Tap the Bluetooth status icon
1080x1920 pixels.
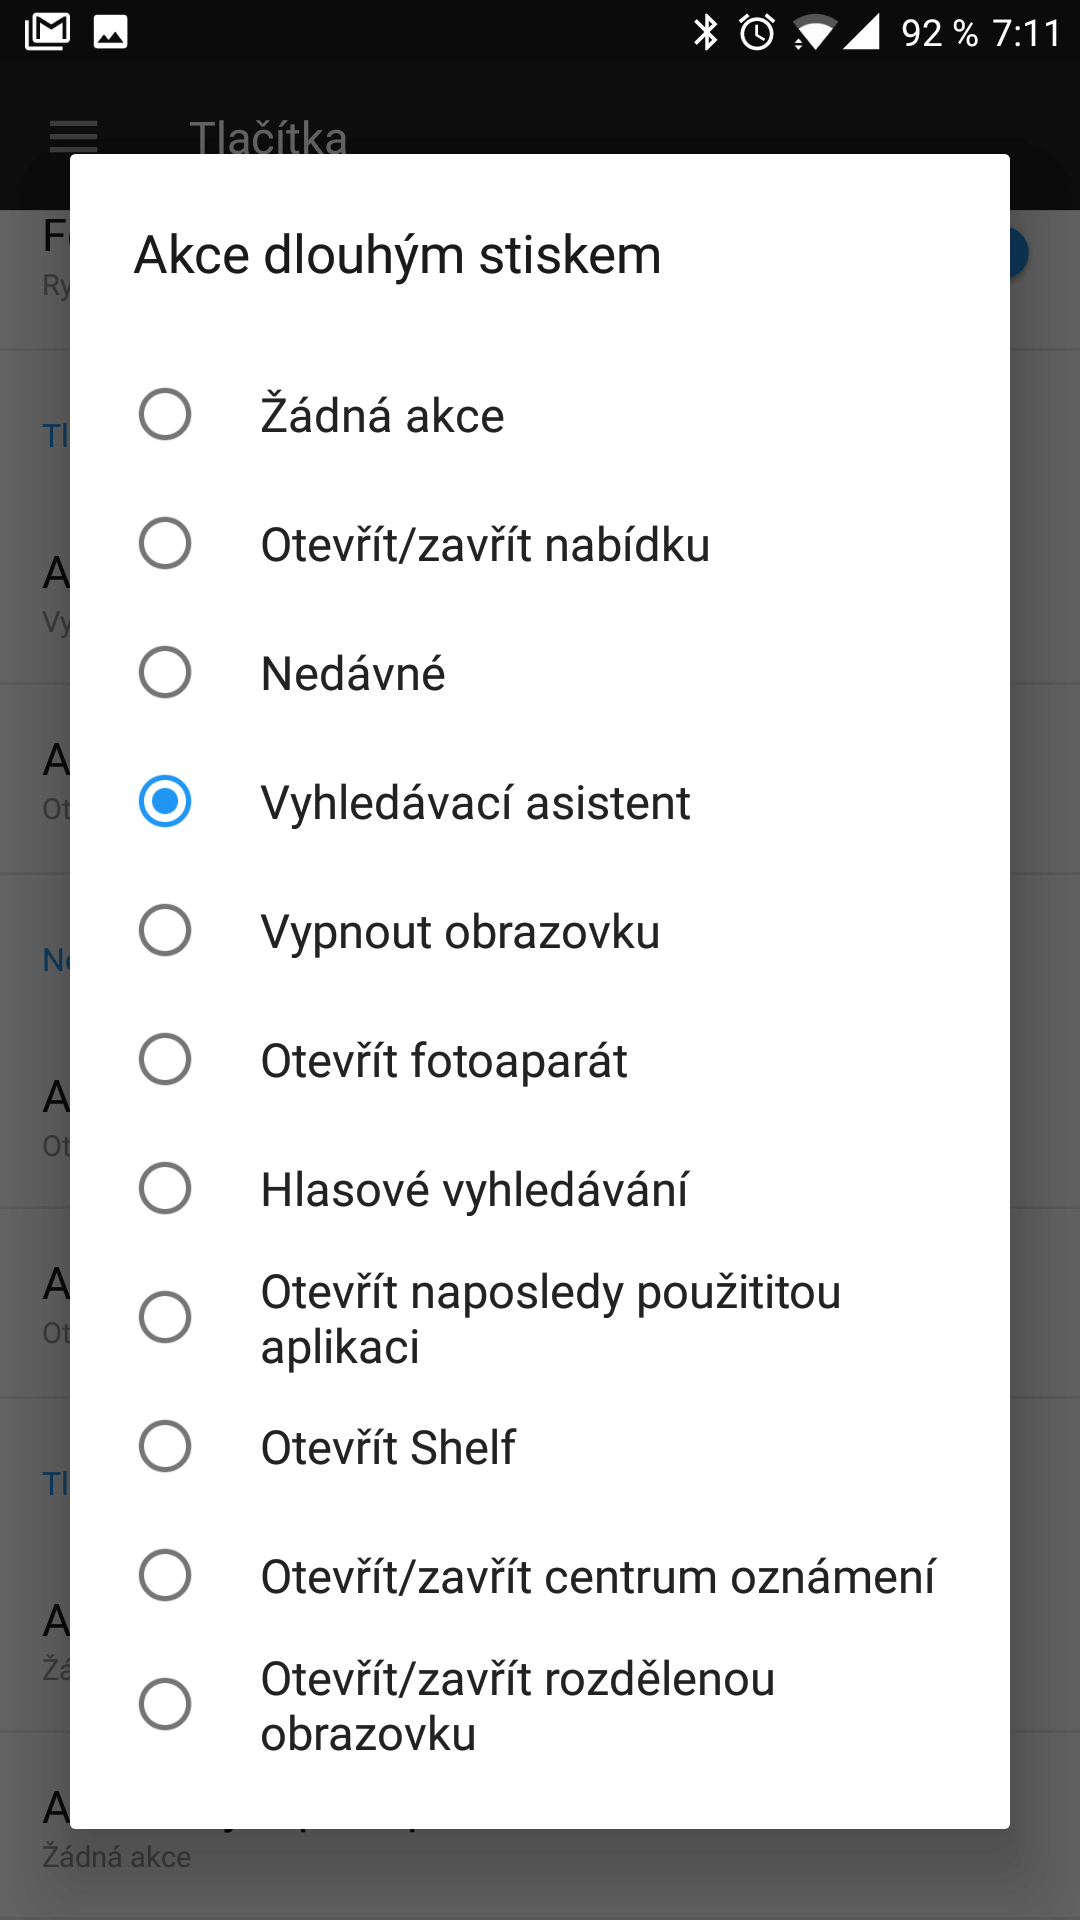[706, 32]
